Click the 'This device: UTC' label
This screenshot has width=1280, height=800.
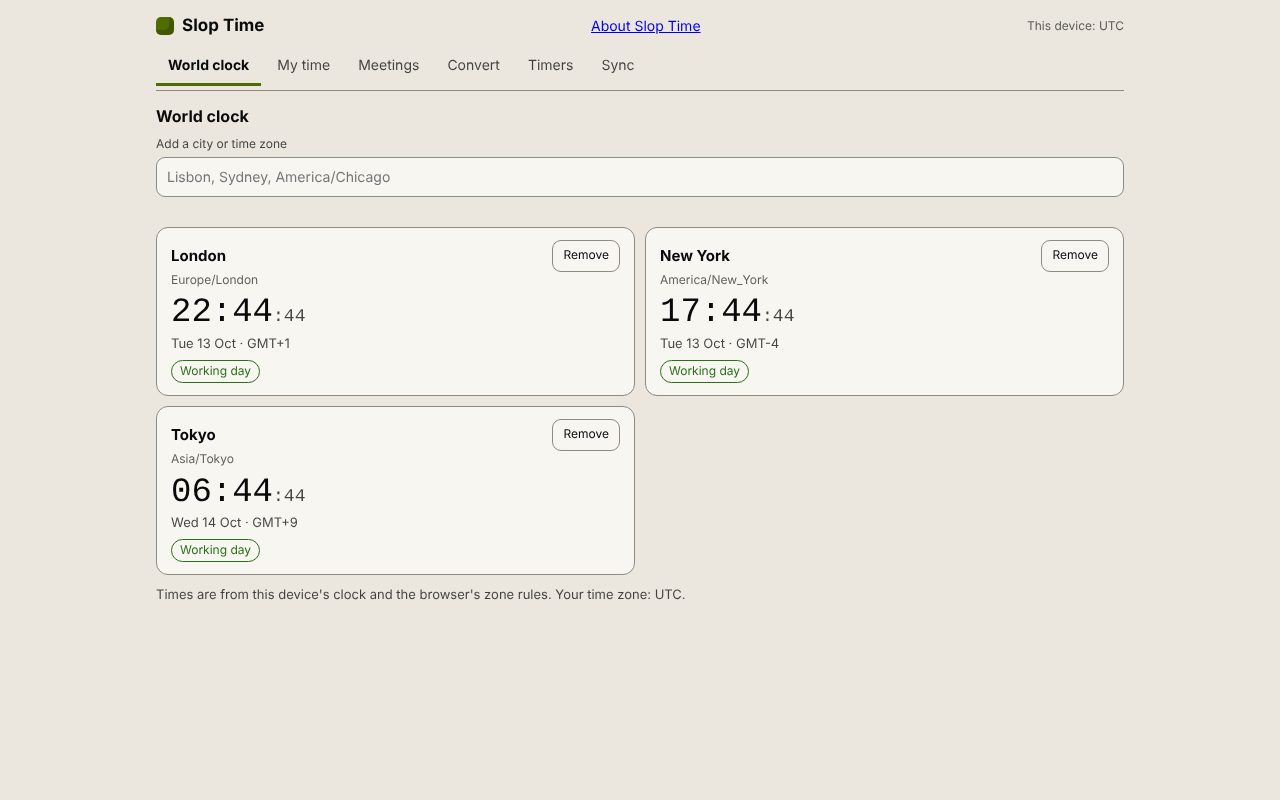click(x=1075, y=26)
